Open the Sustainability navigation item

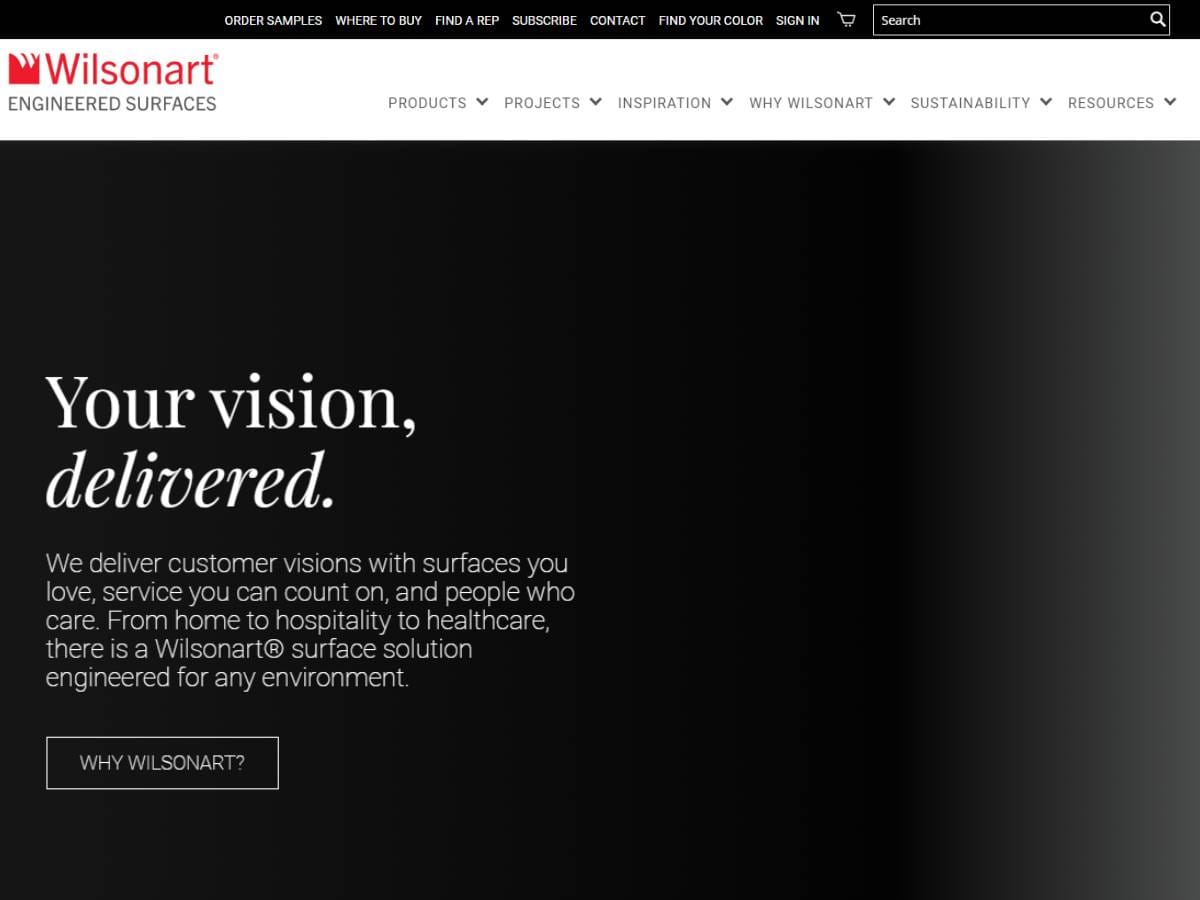(970, 103)
